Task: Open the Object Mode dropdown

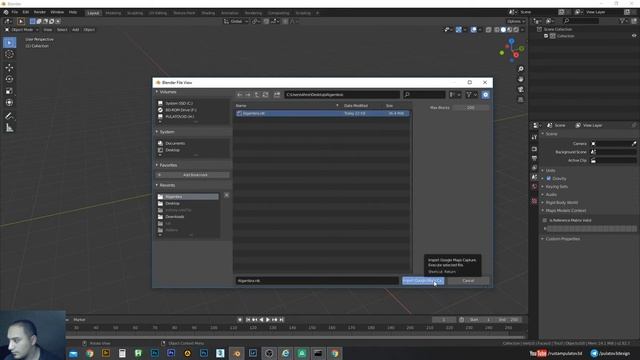Action: coord(22,30)
